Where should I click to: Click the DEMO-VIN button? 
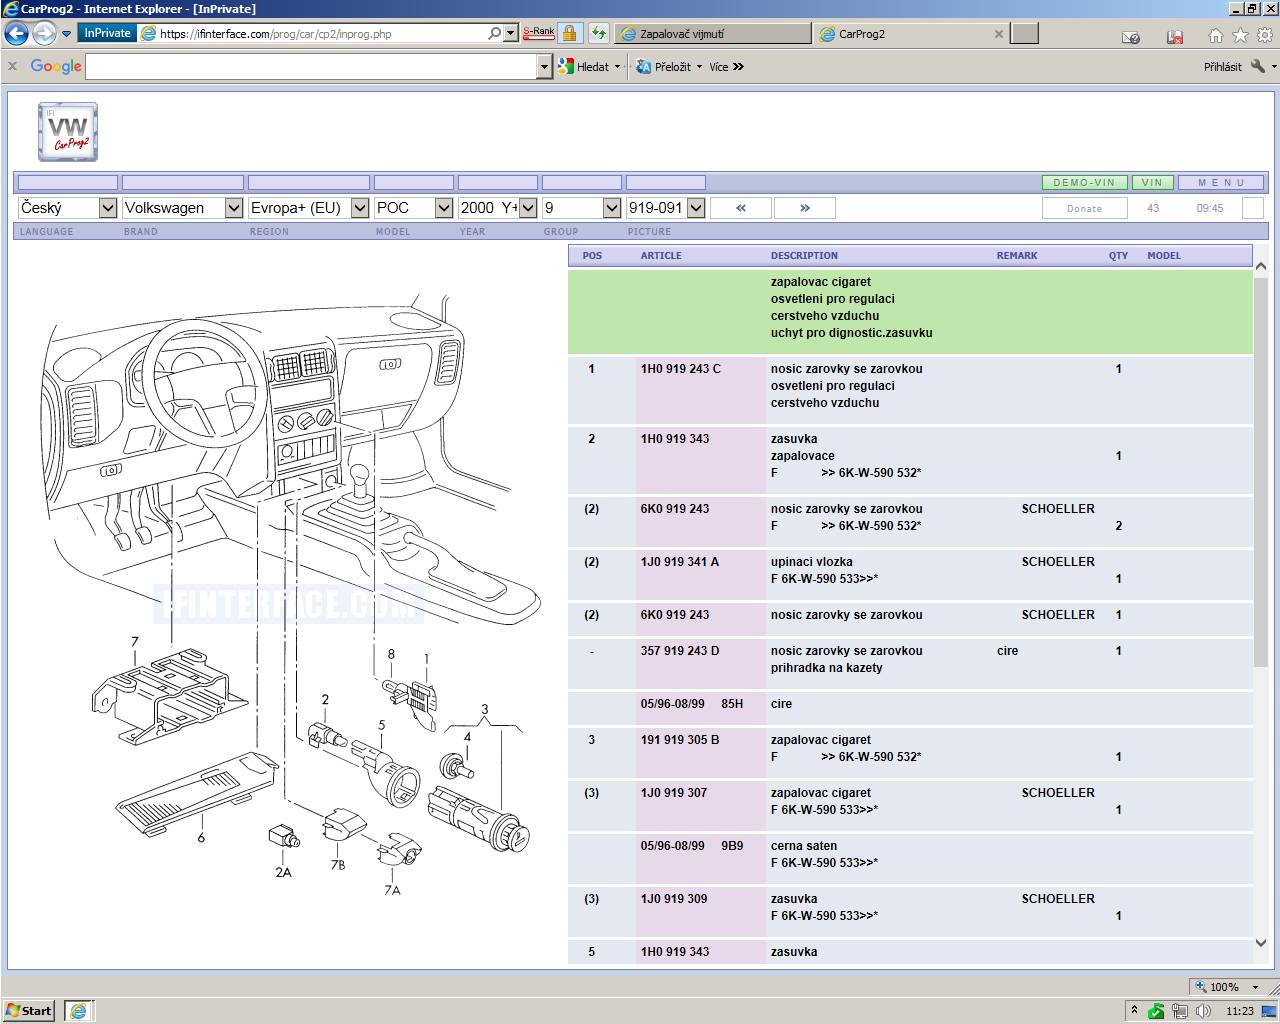(x=1085, y=183)
